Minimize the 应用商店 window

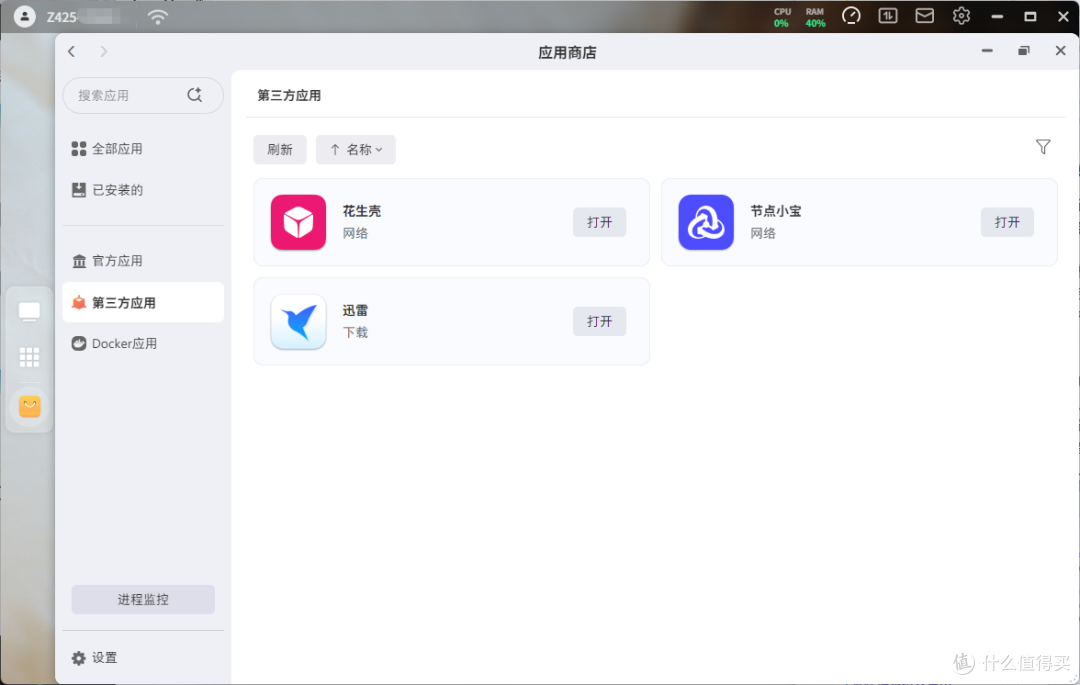987,50
